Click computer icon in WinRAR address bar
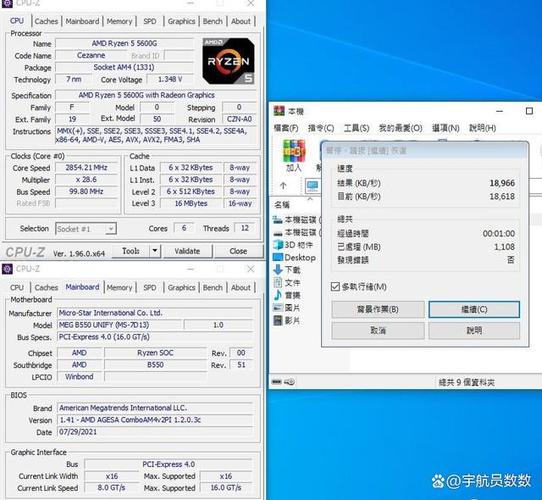The image size is (542, 500). (312, 186)
